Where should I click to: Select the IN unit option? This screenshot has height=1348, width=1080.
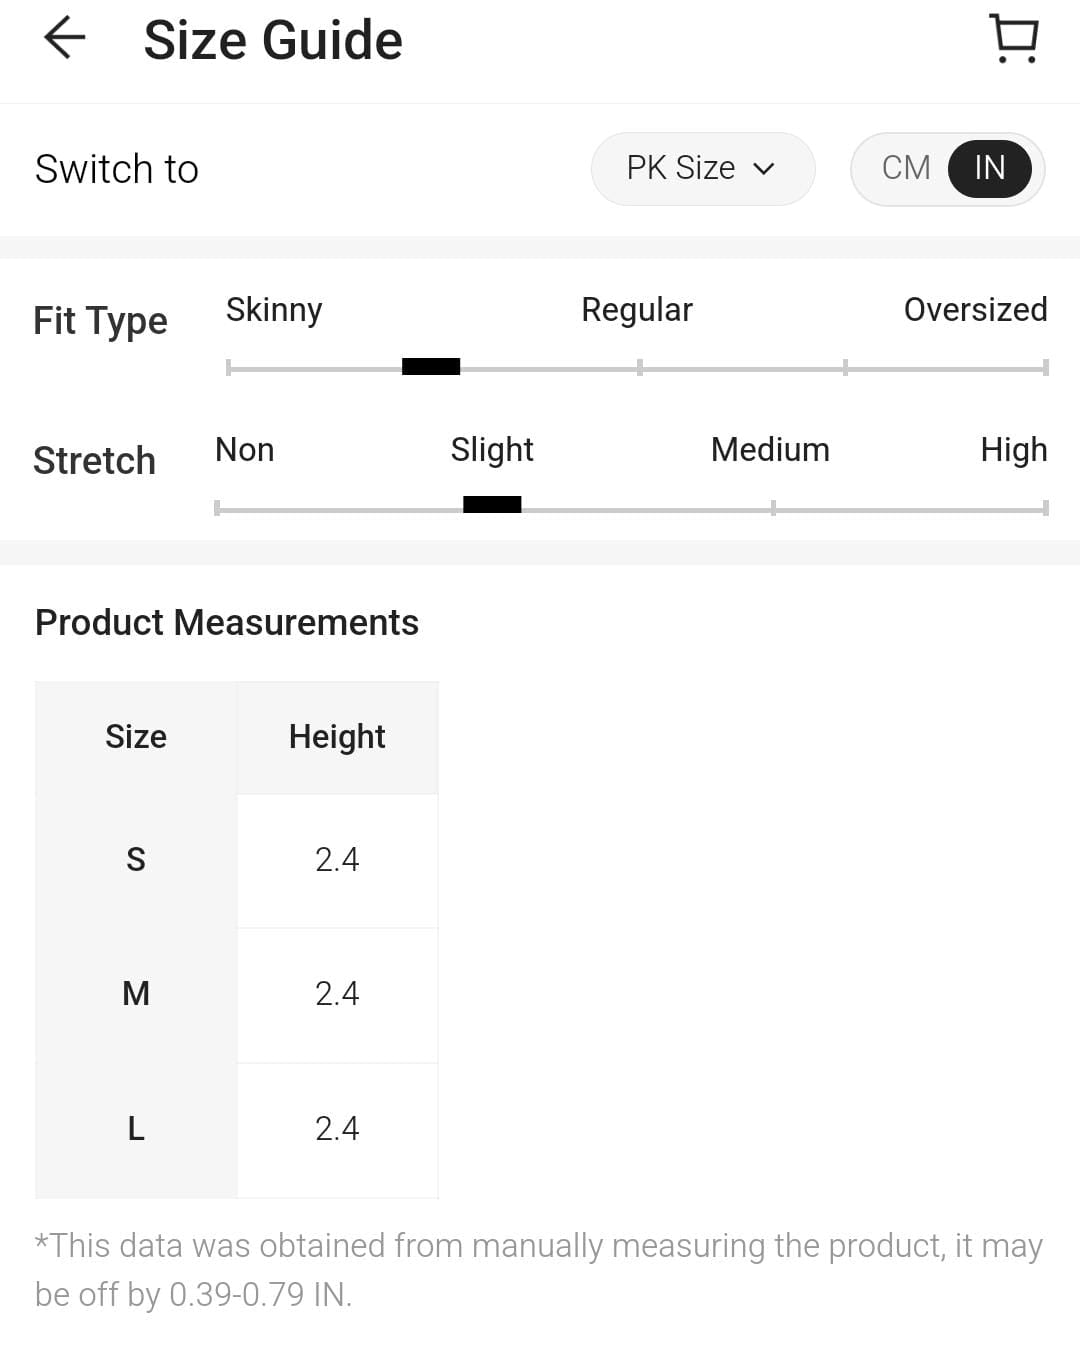click(x=989, y=168)
